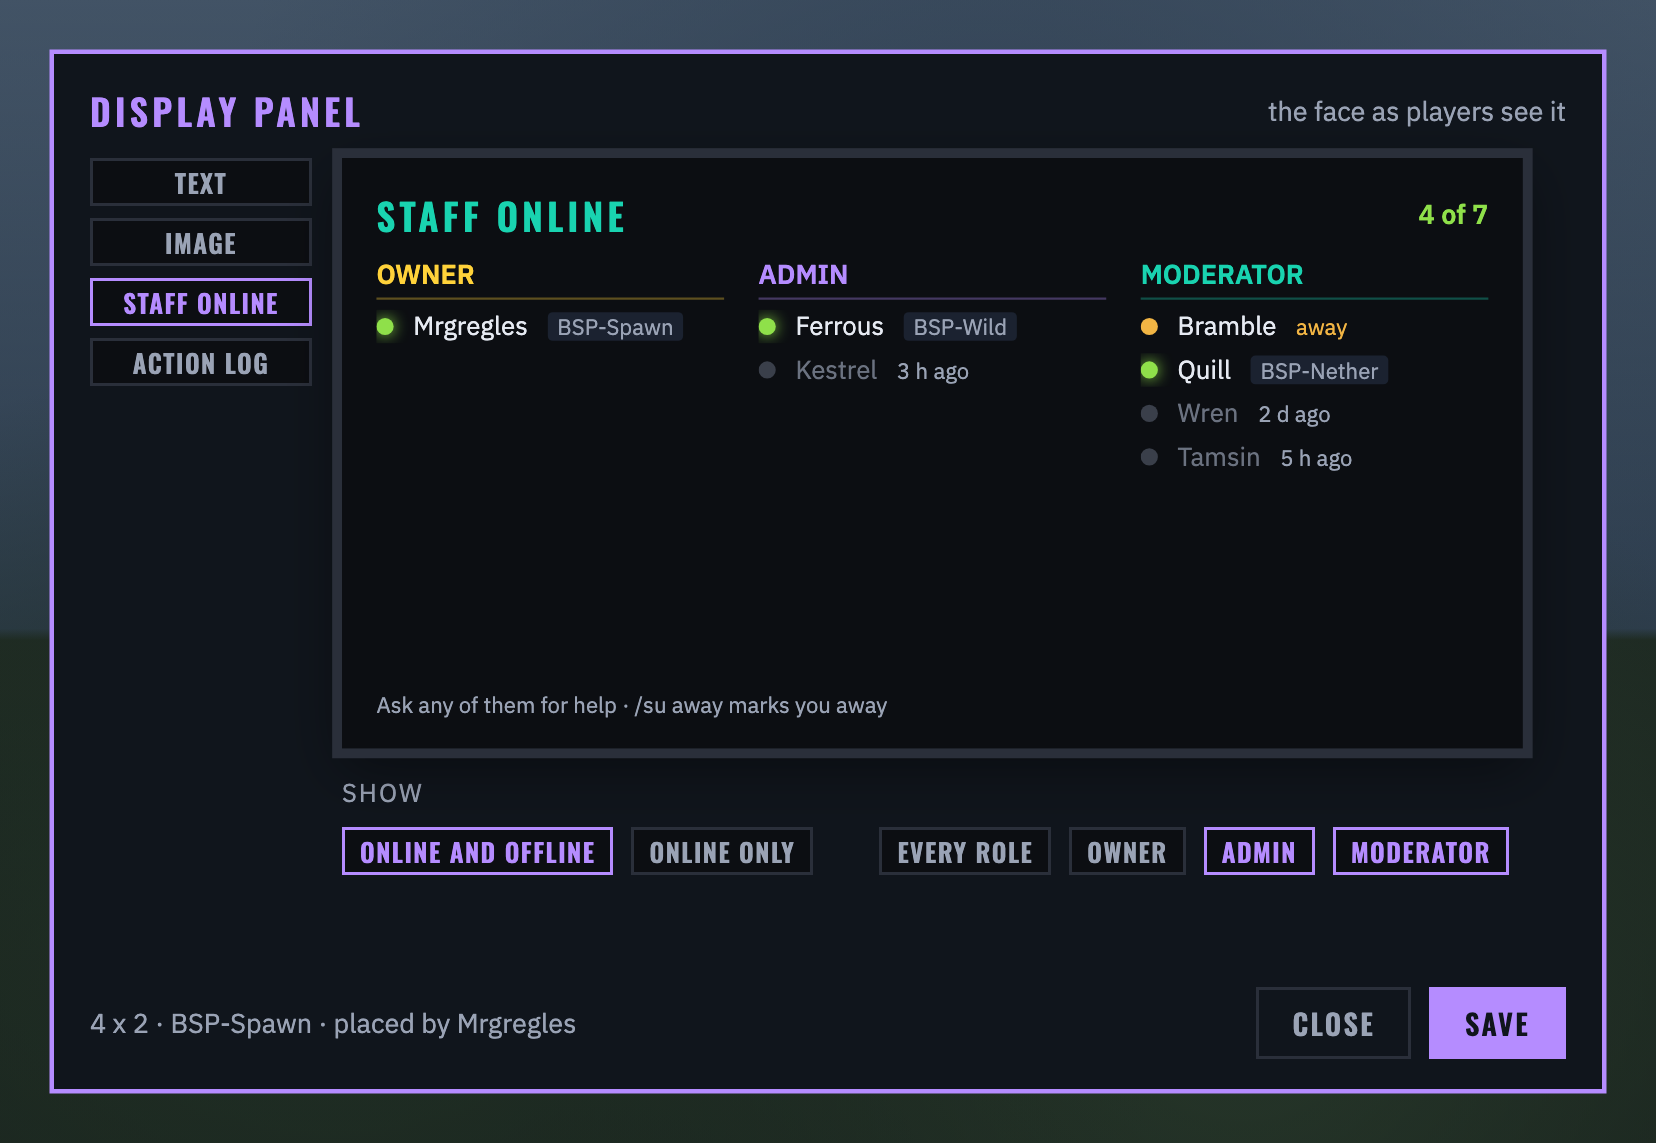
Task: Toggle the Admin role filter
Action: (x=1259, y=851)
